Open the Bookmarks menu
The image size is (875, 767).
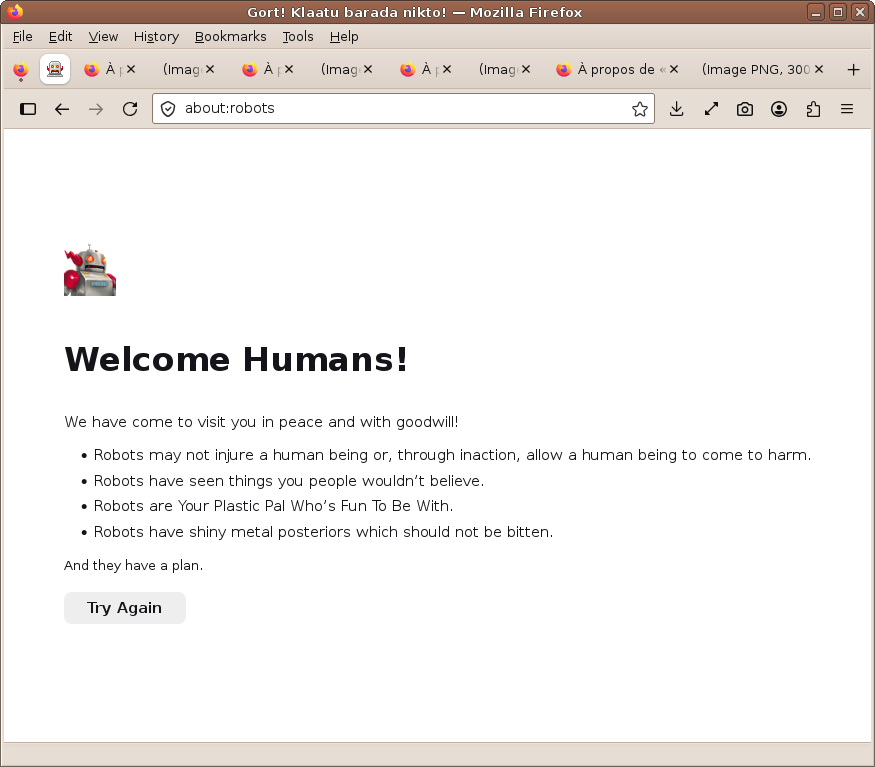230,37
